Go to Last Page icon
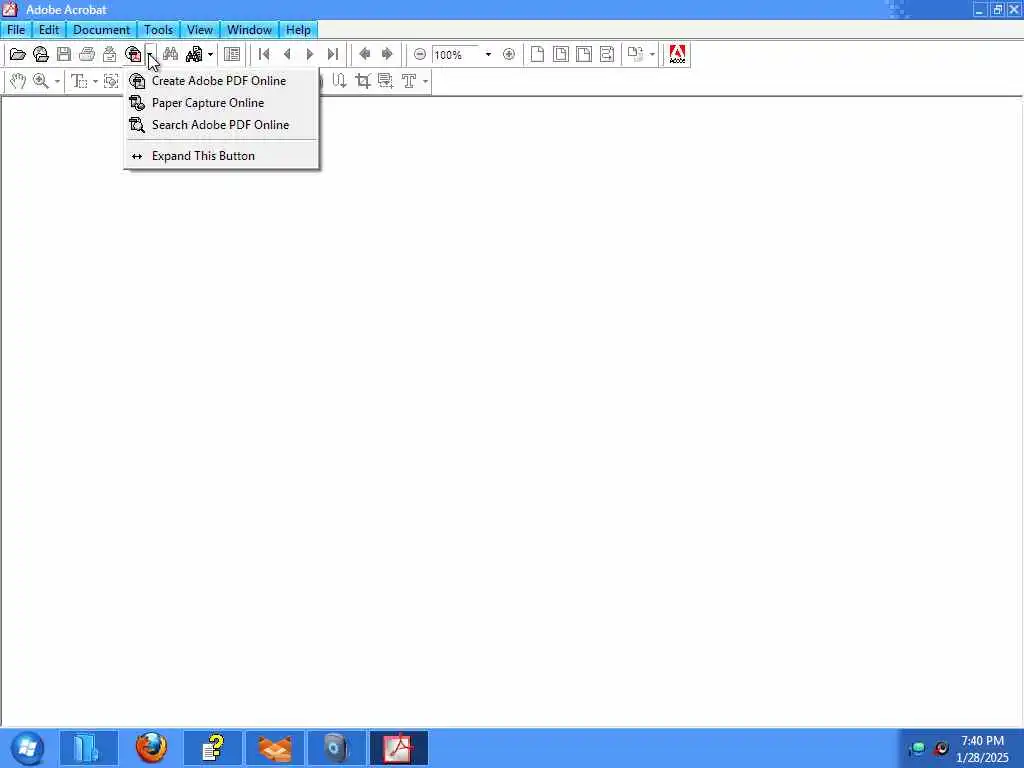Screen dimensions: 1024x768 332,55
